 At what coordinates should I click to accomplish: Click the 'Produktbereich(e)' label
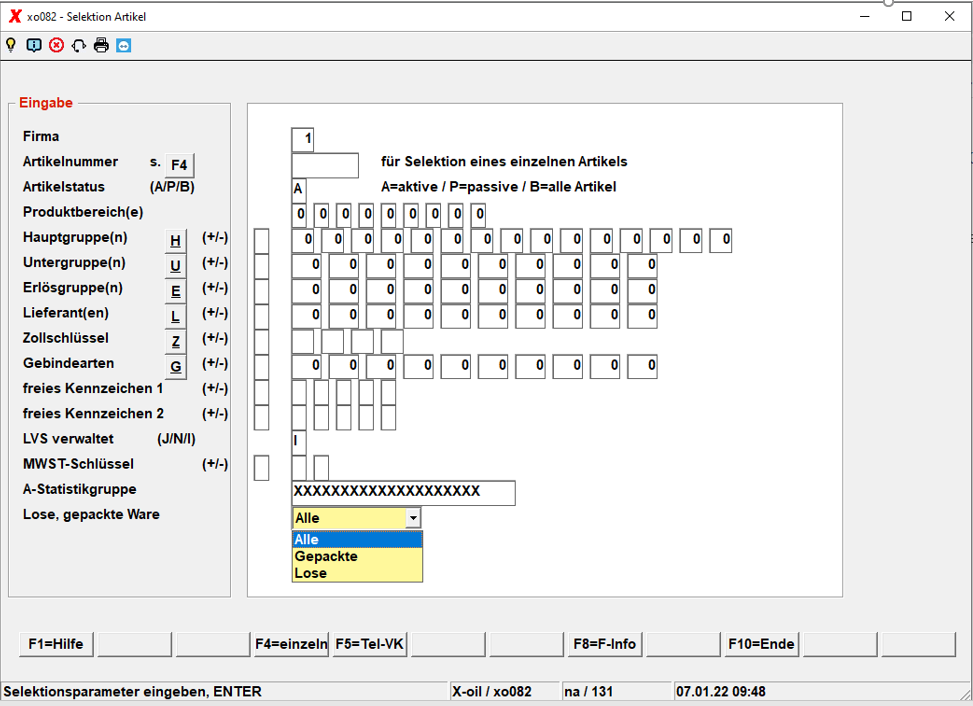pyautogui.click(x=83, y=212)
